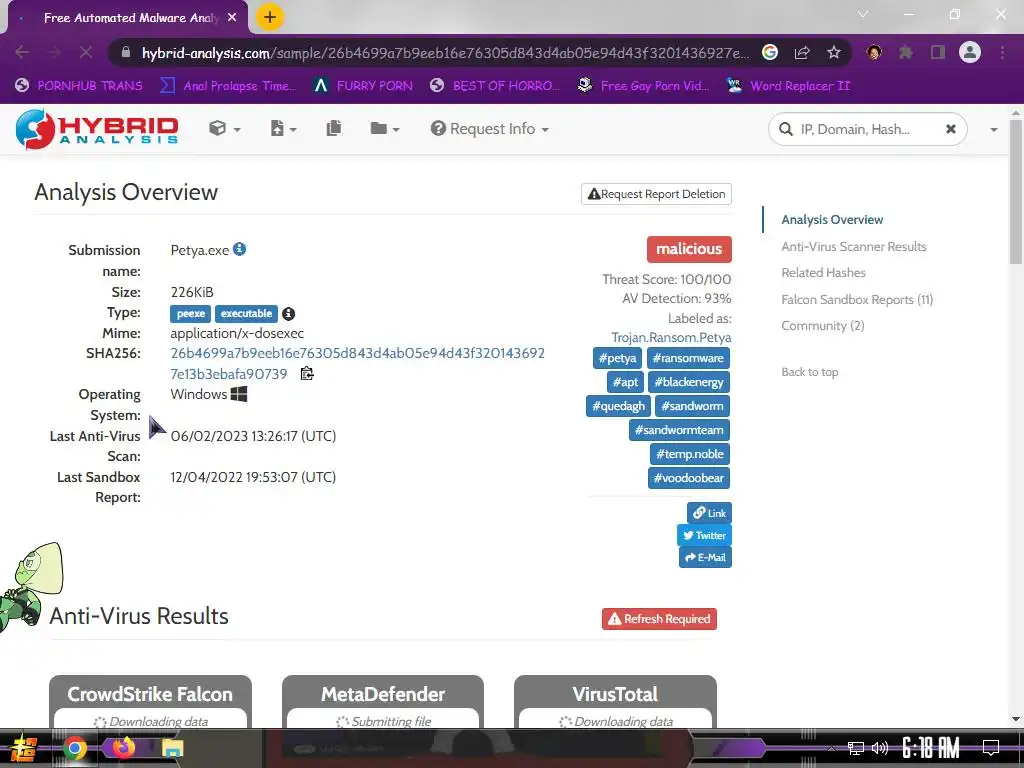Click the Windows logo icon

239,394
